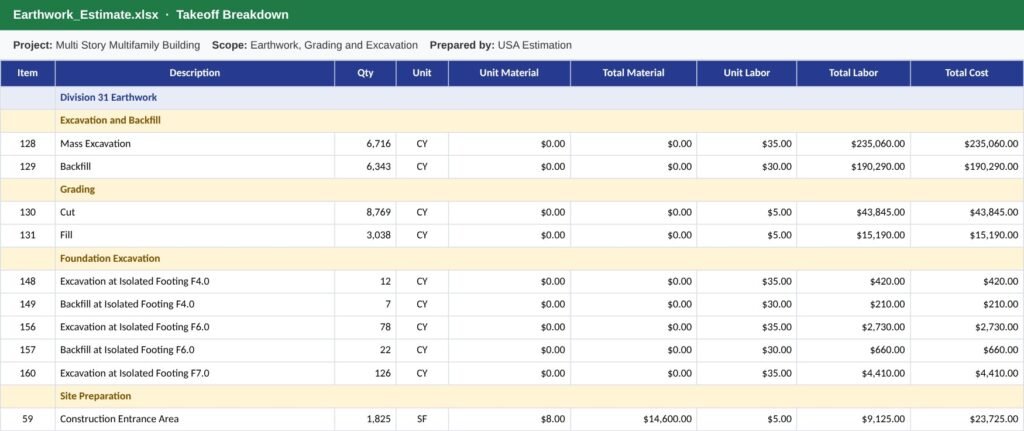Click quantity 8,769 cell

point(365,212)
